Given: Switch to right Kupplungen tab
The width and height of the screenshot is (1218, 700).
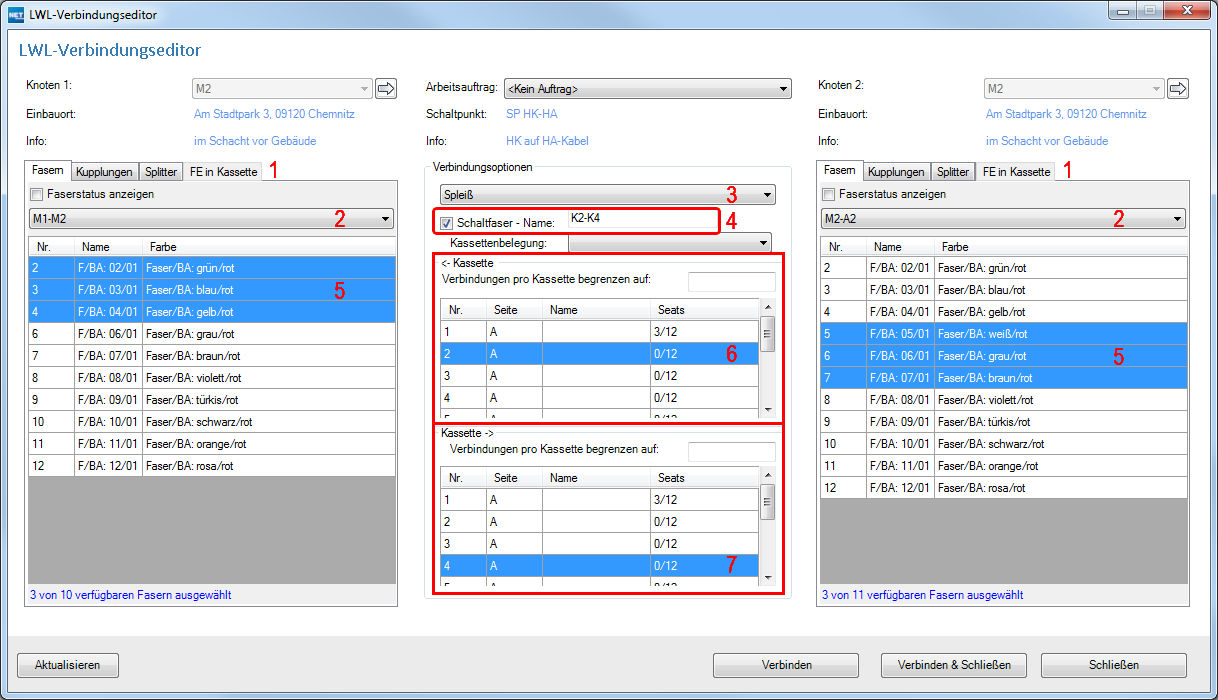Looking at the screenshot, I should click(896, 172).
